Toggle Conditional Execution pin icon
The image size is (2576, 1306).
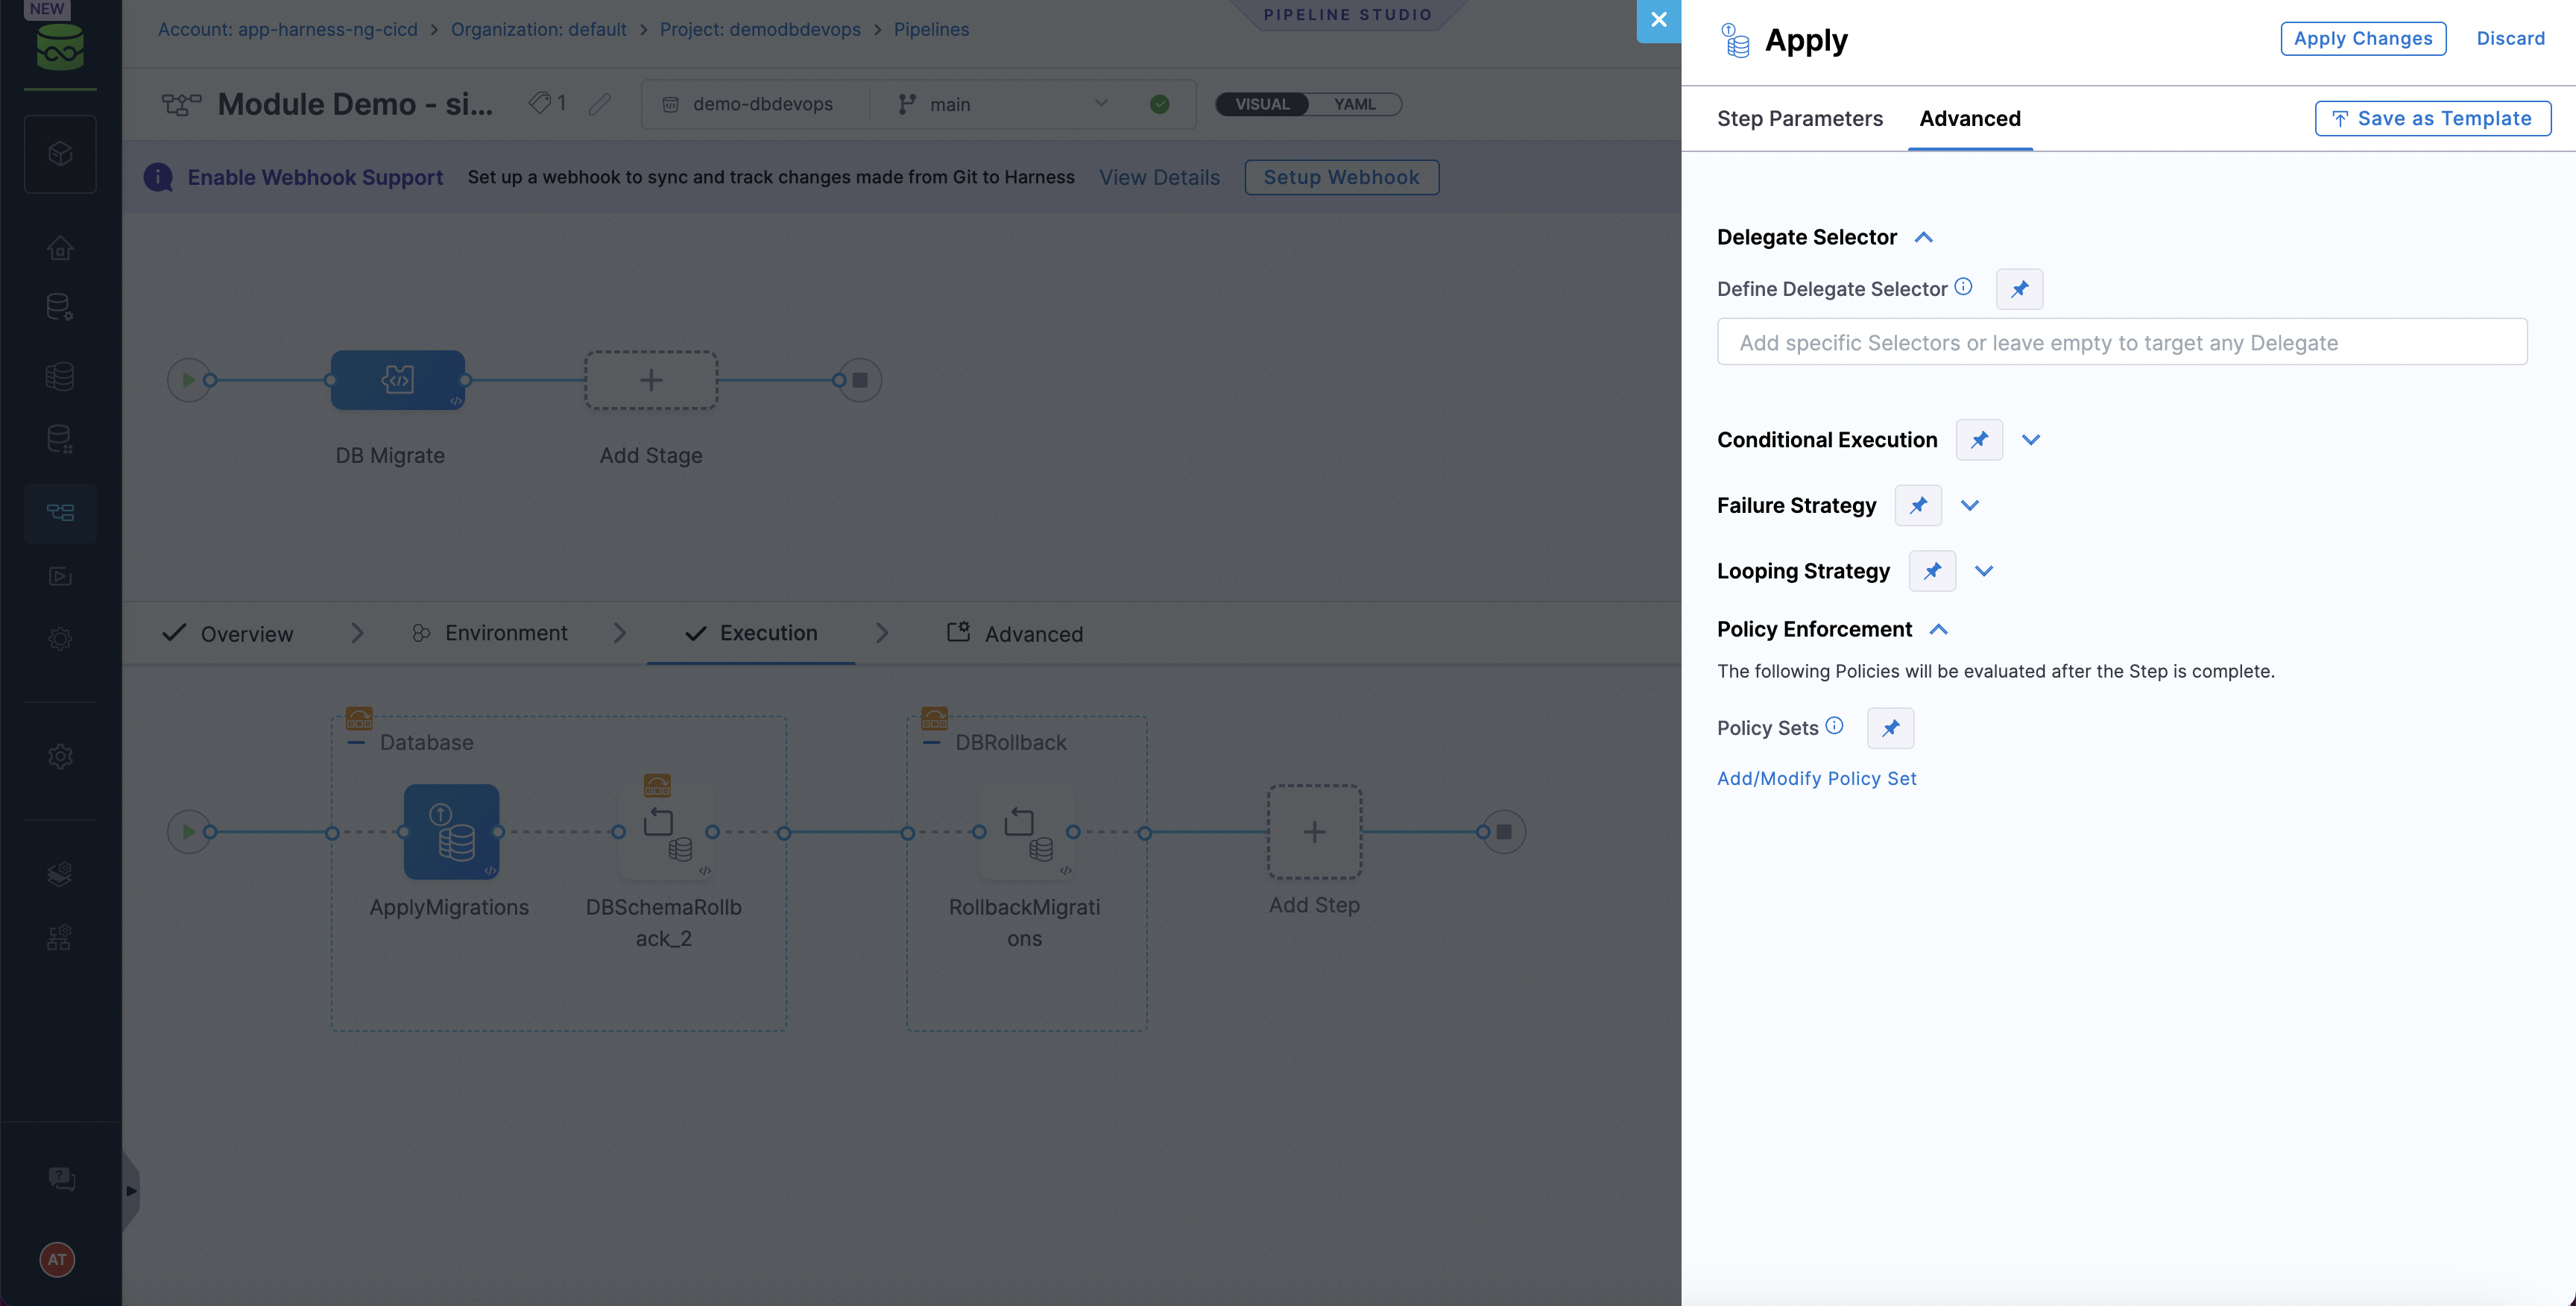pos(1980,438)
